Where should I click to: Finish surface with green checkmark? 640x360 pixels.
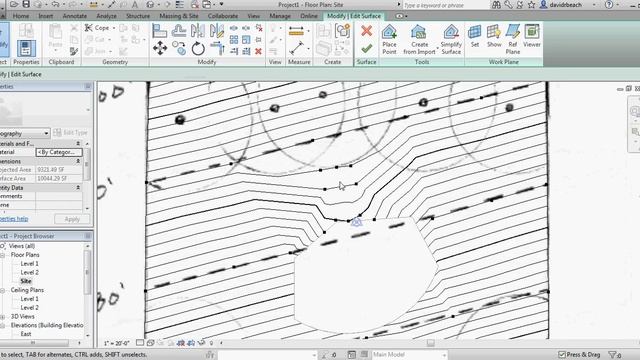click(367, 49)
